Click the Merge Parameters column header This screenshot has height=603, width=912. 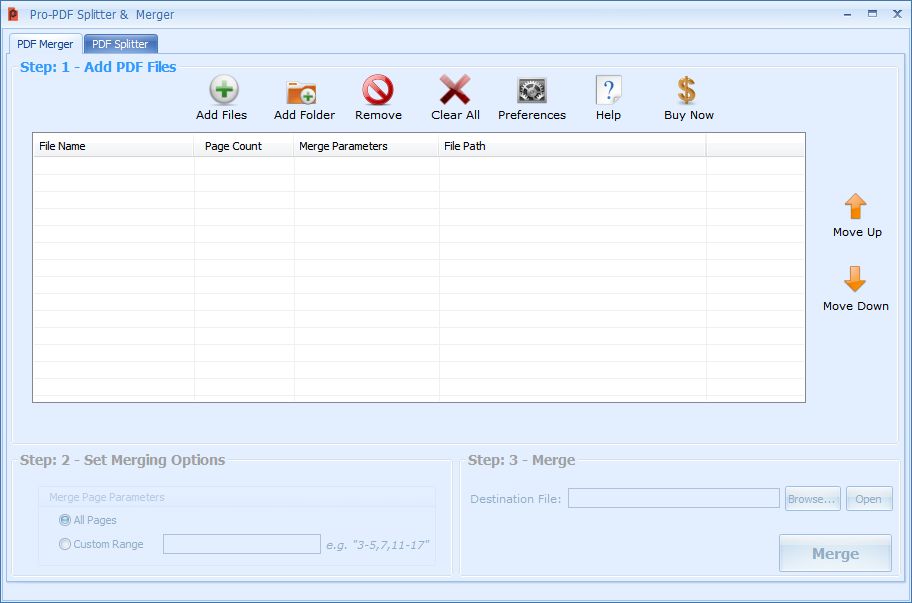(x=366, y=146)
